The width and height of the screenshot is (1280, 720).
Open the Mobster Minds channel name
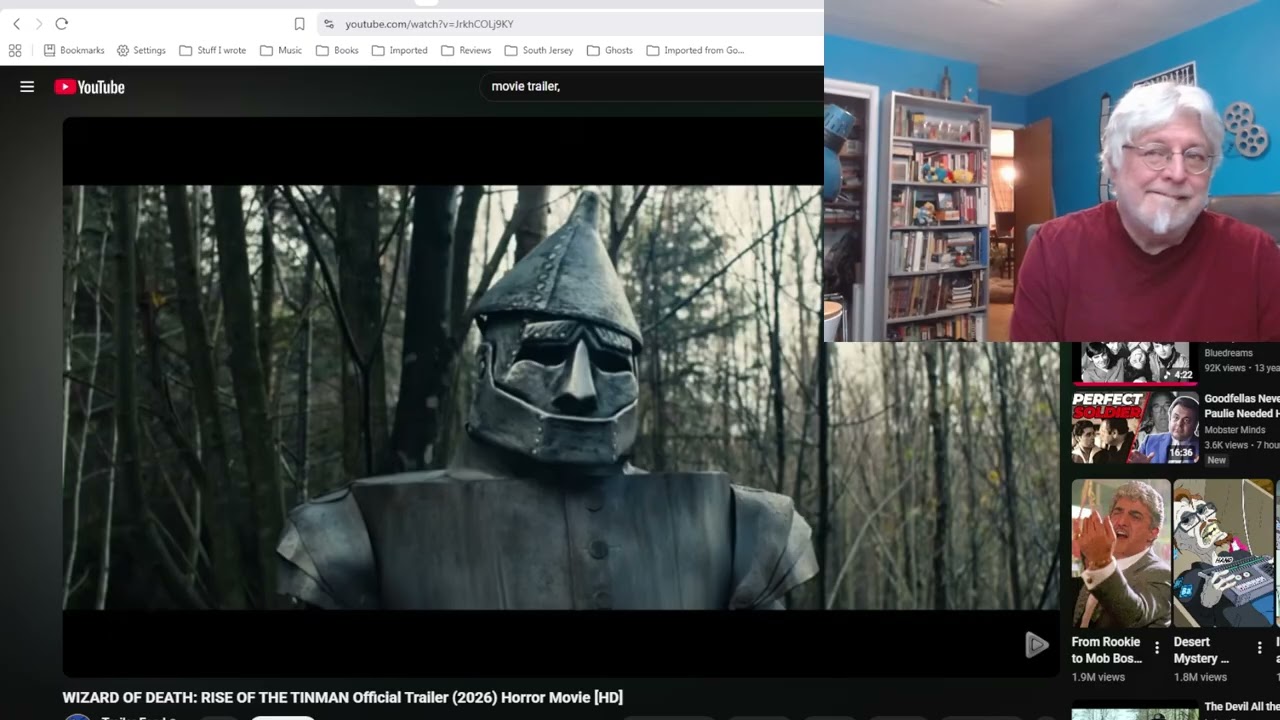pyautogui.click(x=1234, y=430)
